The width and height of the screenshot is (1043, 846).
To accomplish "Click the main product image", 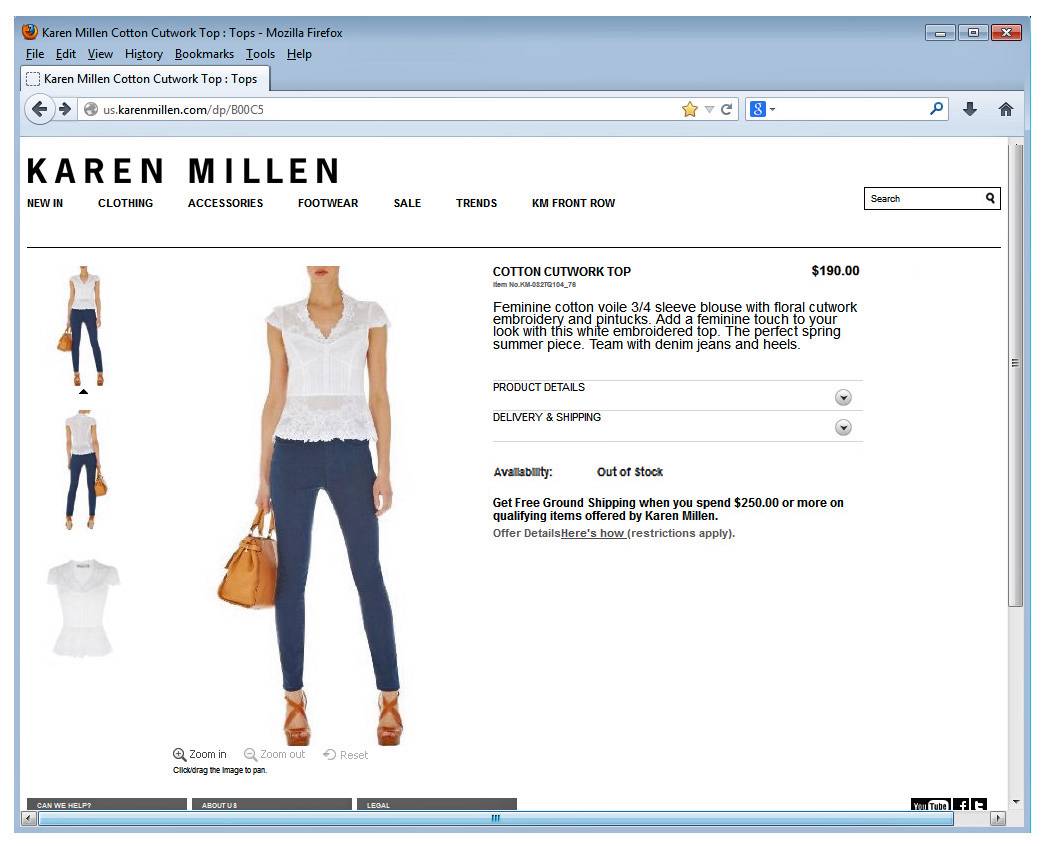I will coord(309,505).
